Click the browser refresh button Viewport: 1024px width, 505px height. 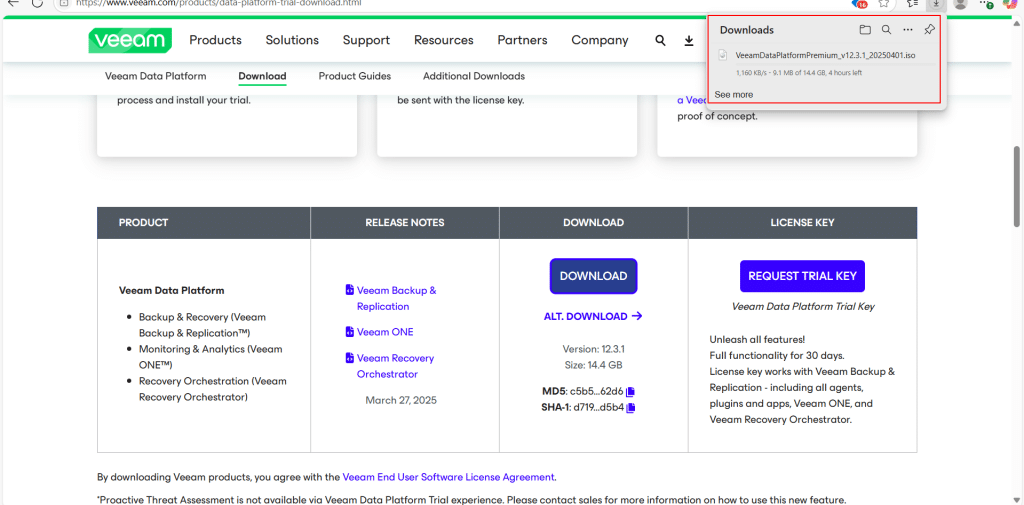tap(37, 3)
